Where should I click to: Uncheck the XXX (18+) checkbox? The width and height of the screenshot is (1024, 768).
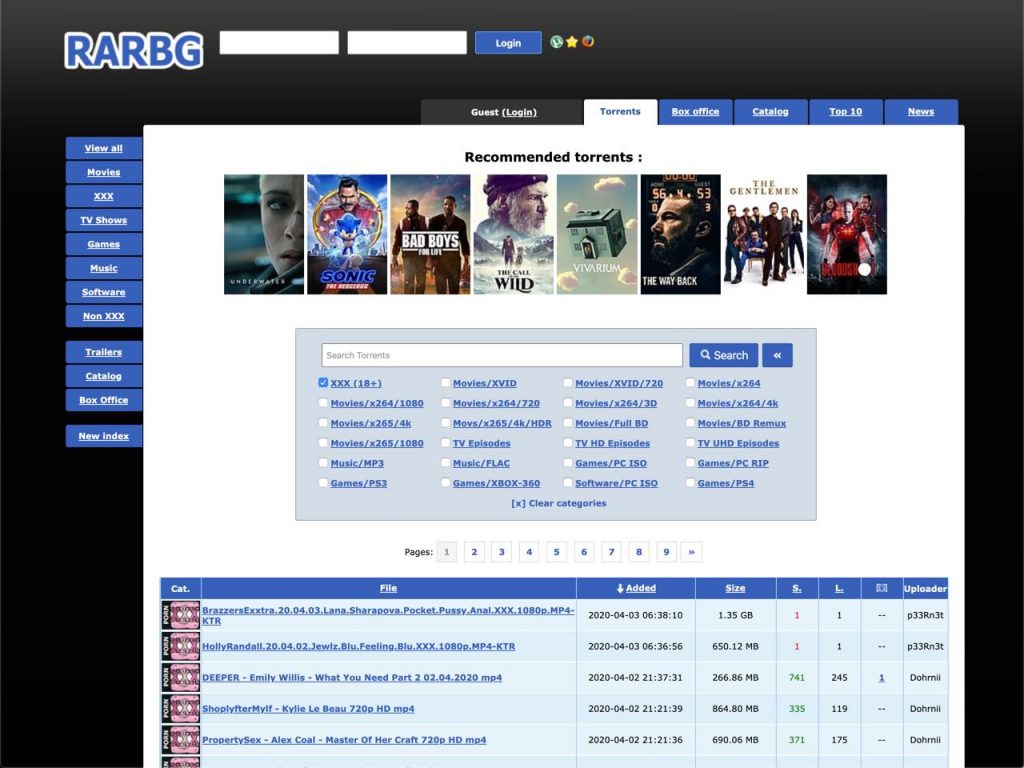point(323,383)
